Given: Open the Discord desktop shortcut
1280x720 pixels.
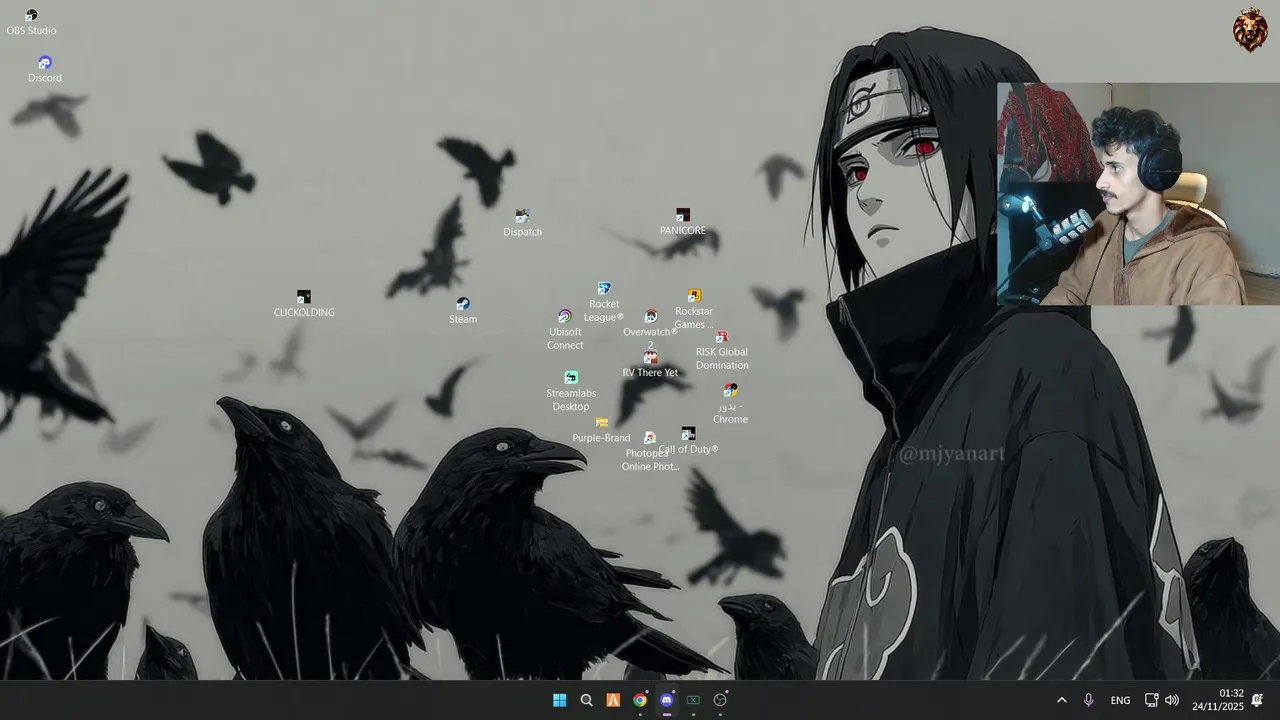Looking at the screenshot, I should [x=44, y=69].
